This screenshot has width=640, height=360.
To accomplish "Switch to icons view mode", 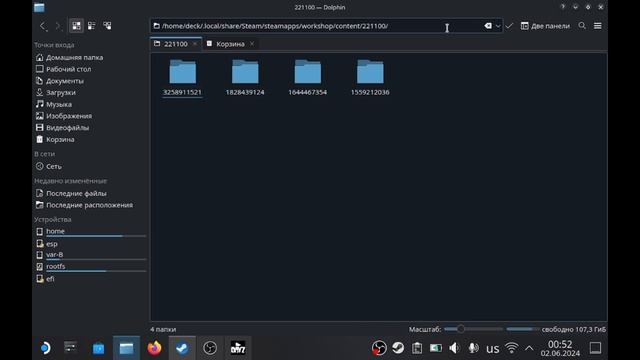I will [x=76, y=26].
